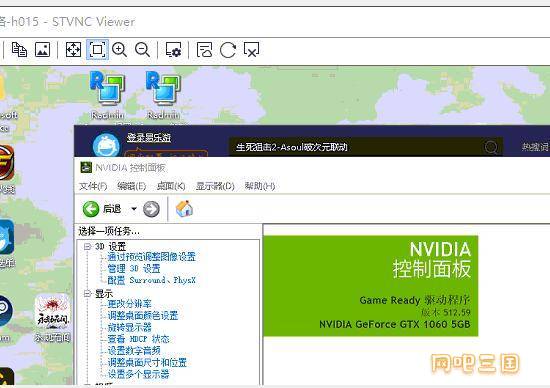Select 配置 Surround、PhysX
The width and height of the screenshot is (550, 388).
click(151, 280)
